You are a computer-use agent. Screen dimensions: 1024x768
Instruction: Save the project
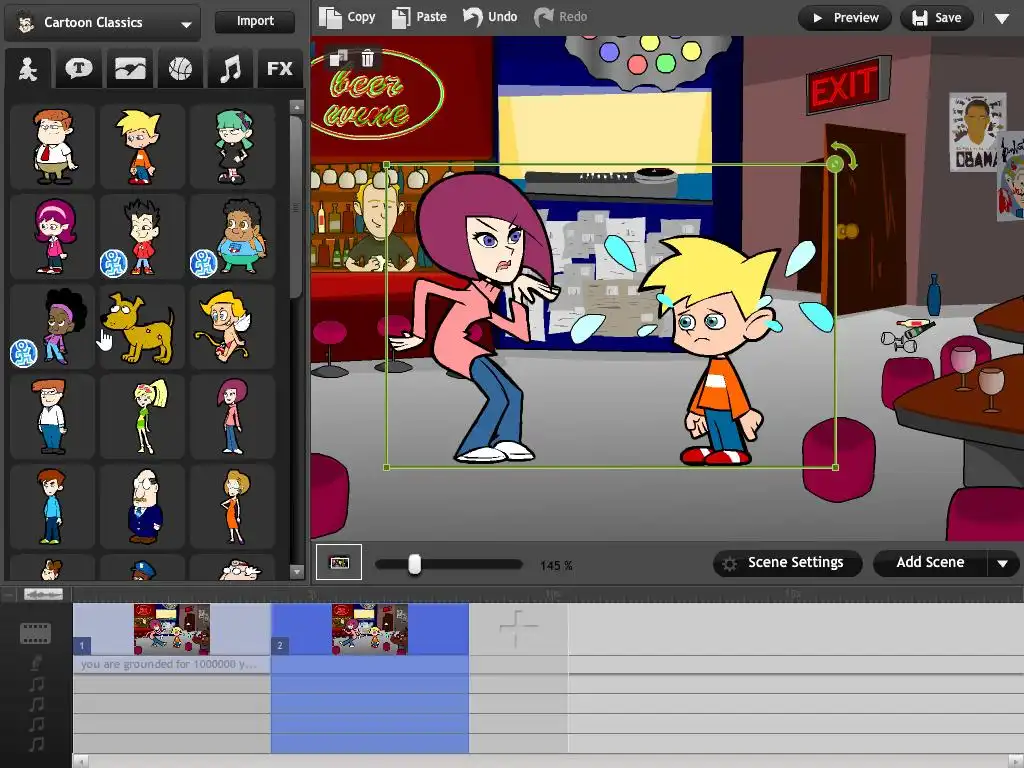936,18
